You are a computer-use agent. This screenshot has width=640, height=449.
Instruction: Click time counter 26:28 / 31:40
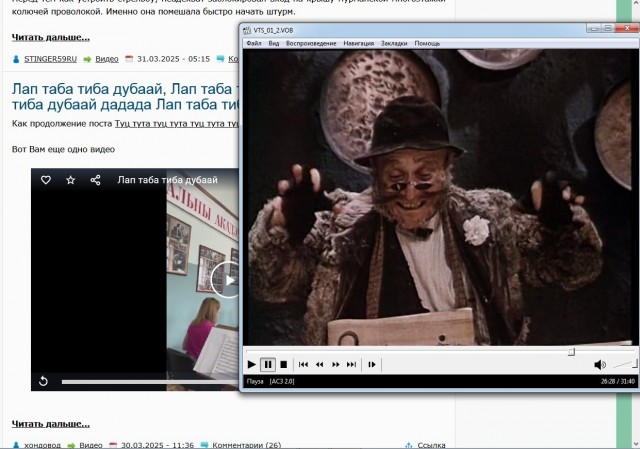coord(618,381)
